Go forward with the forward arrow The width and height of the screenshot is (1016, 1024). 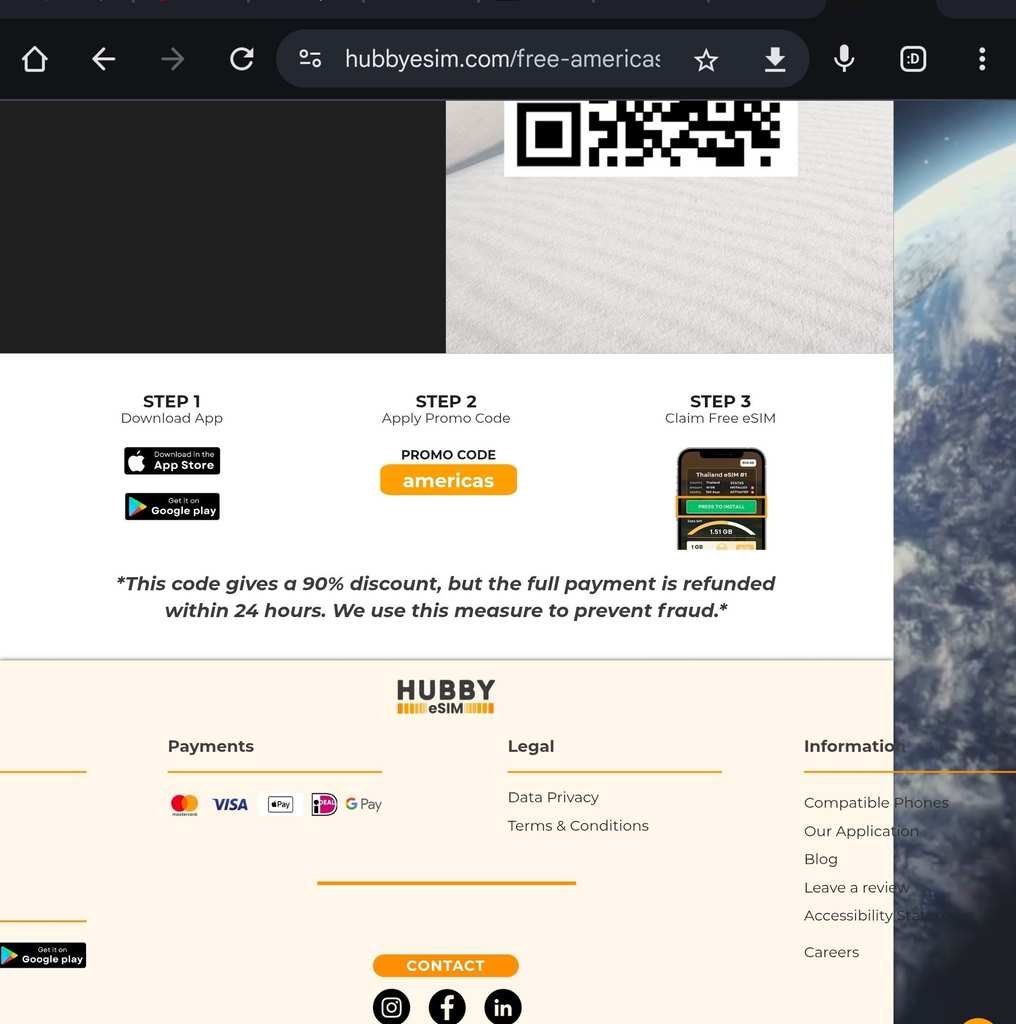[x=172, y=59]
